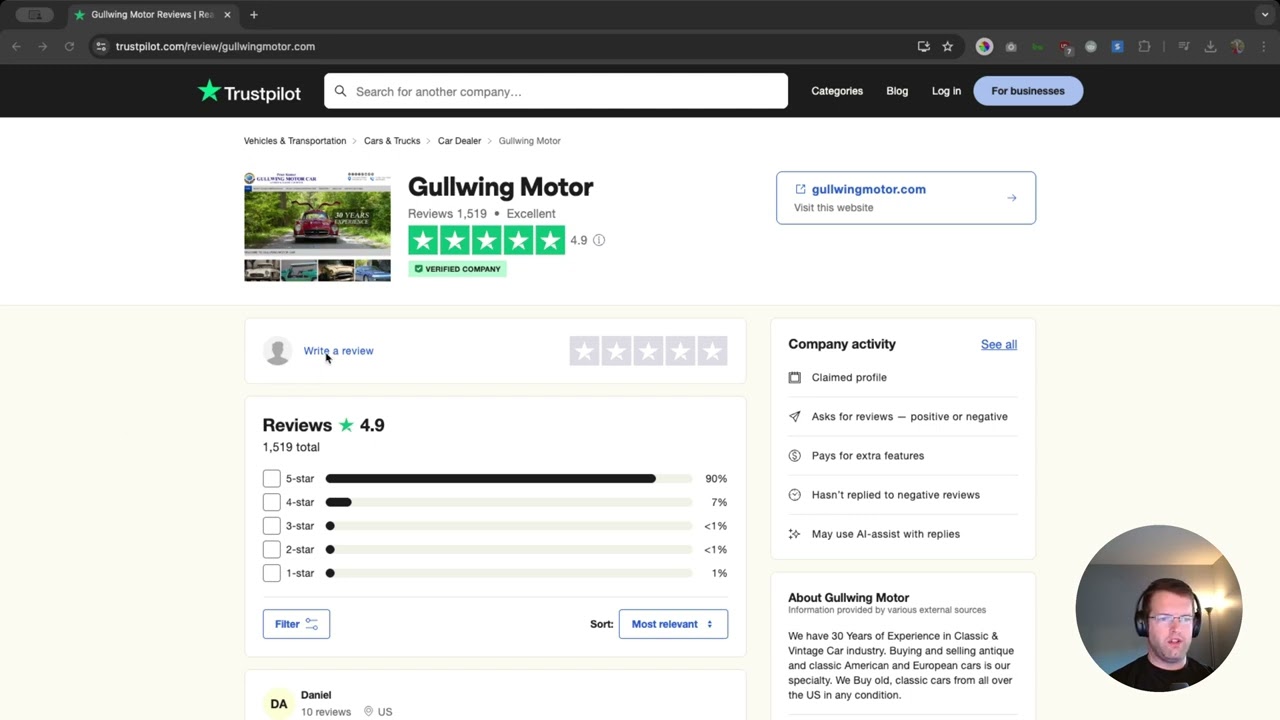This screenshot has width=1280, height=720.
Task: Click the colorful wheel extension icon
Action: click(984, 46)
